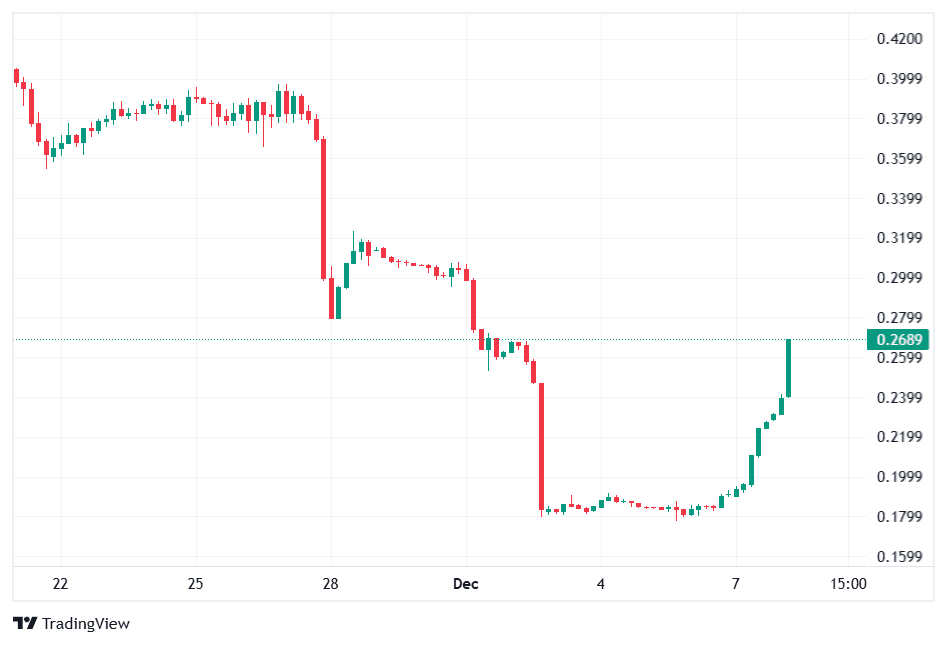Click the TradingView logo icon
This screenshot has height=645, width=947.
pos(25,623)
